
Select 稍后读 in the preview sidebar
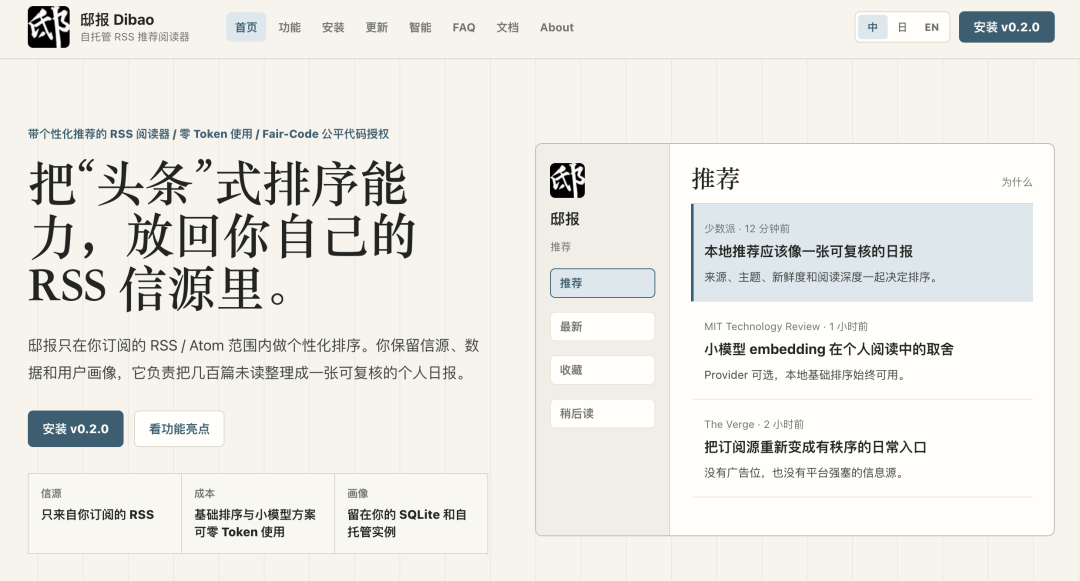tap(602, 413)
